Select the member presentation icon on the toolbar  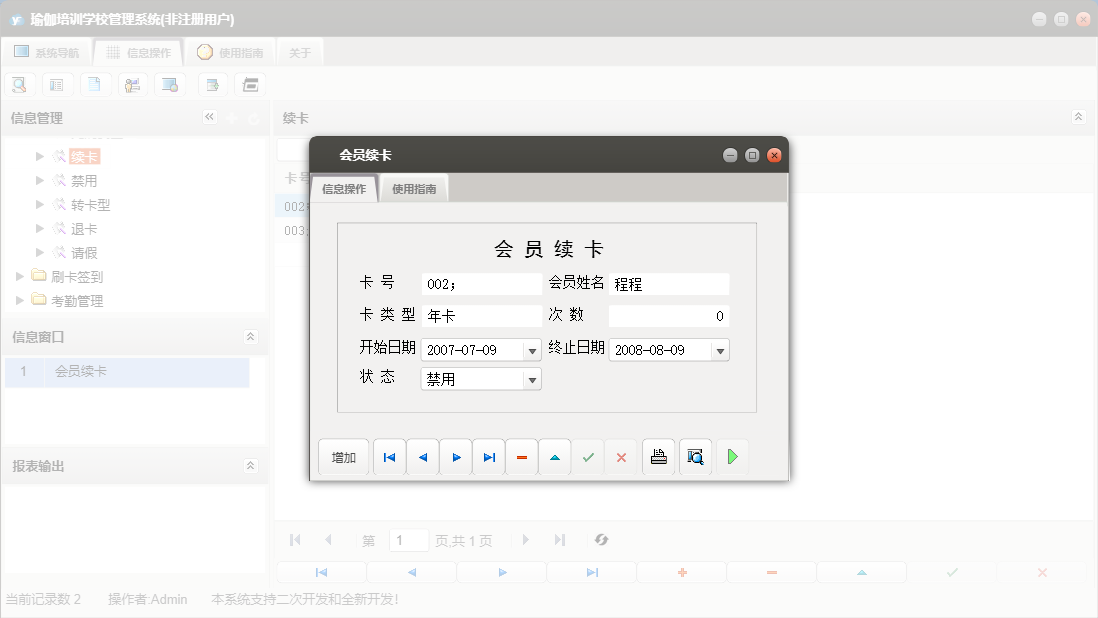pyautogui.click(x=132, y=84)
